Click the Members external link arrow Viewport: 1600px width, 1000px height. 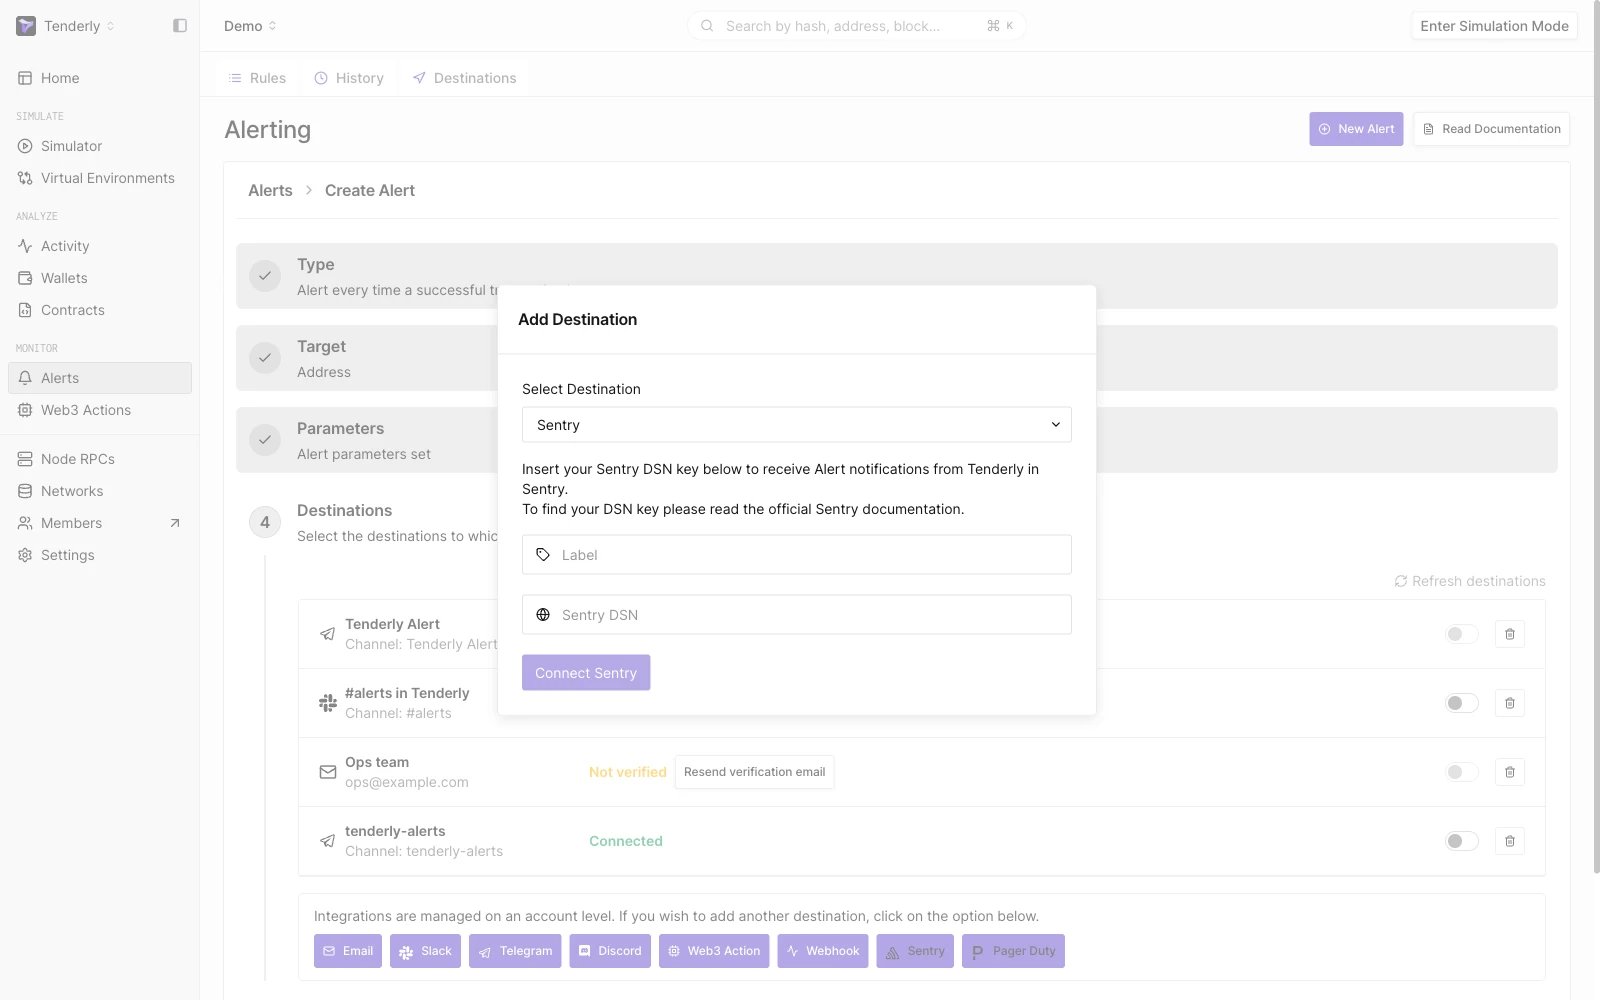tap(175, 523)
